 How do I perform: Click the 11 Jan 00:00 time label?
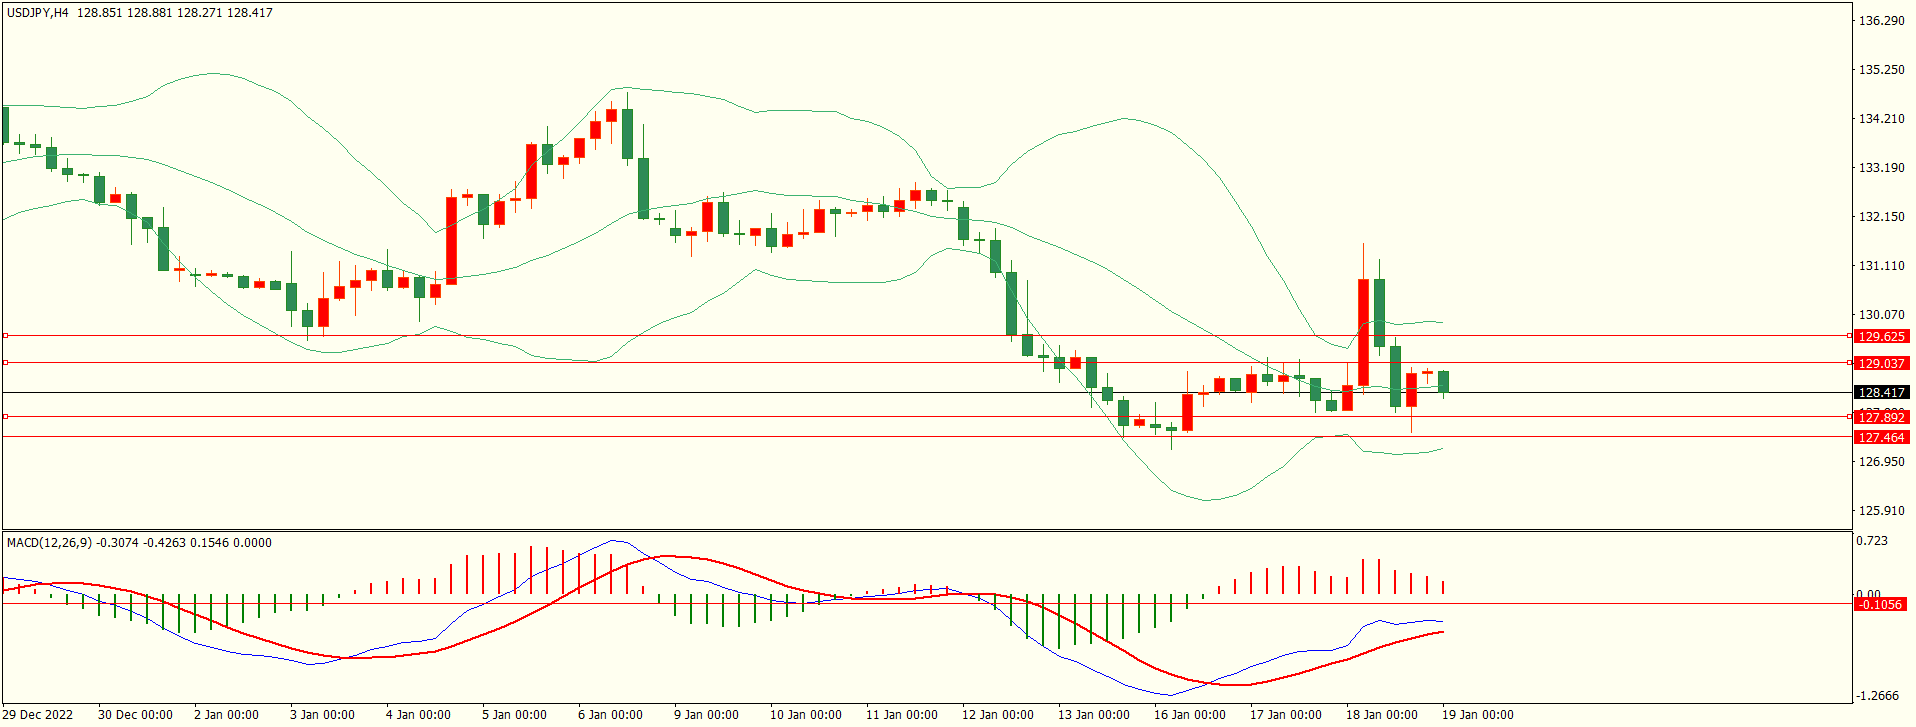click(901, 715)
